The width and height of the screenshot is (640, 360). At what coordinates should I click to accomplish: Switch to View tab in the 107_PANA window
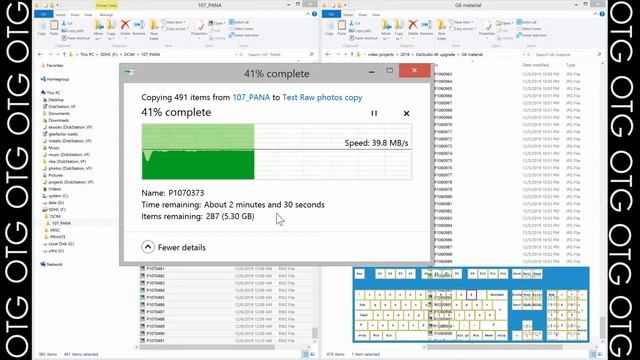coord(88,15)
